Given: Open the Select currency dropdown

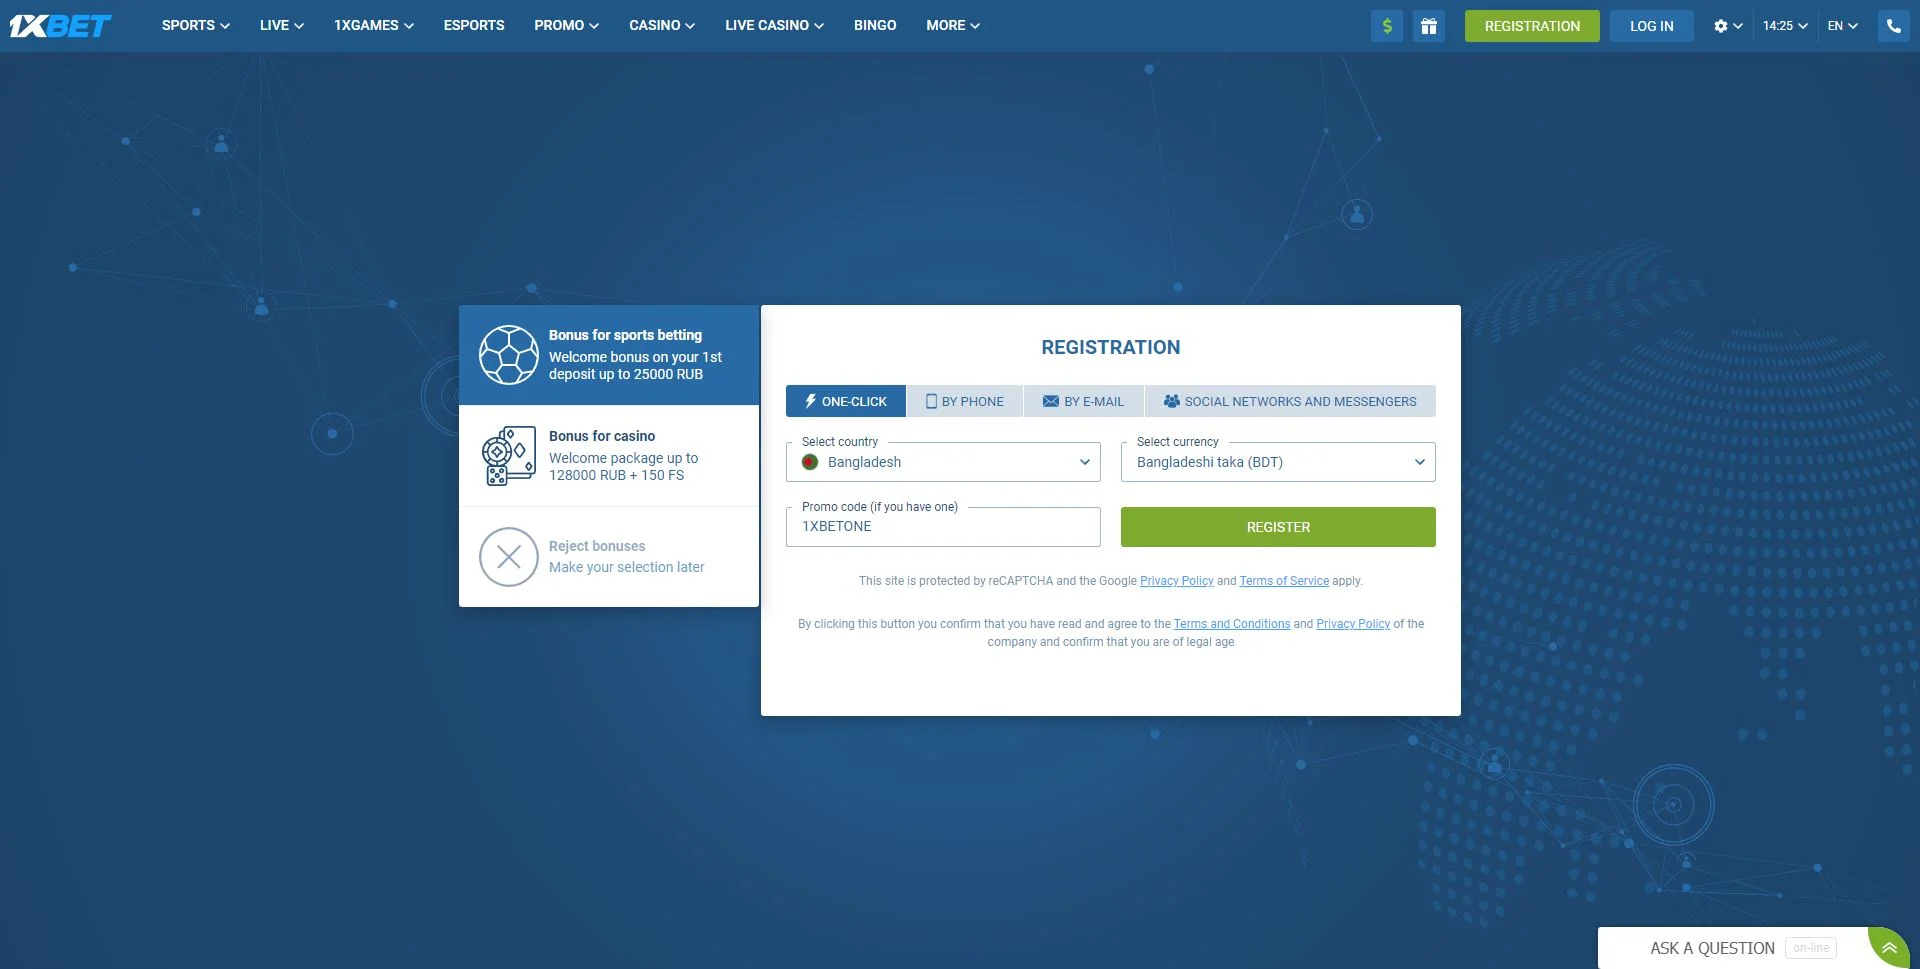Looking at the screenshot, I should pos(1278,462).
